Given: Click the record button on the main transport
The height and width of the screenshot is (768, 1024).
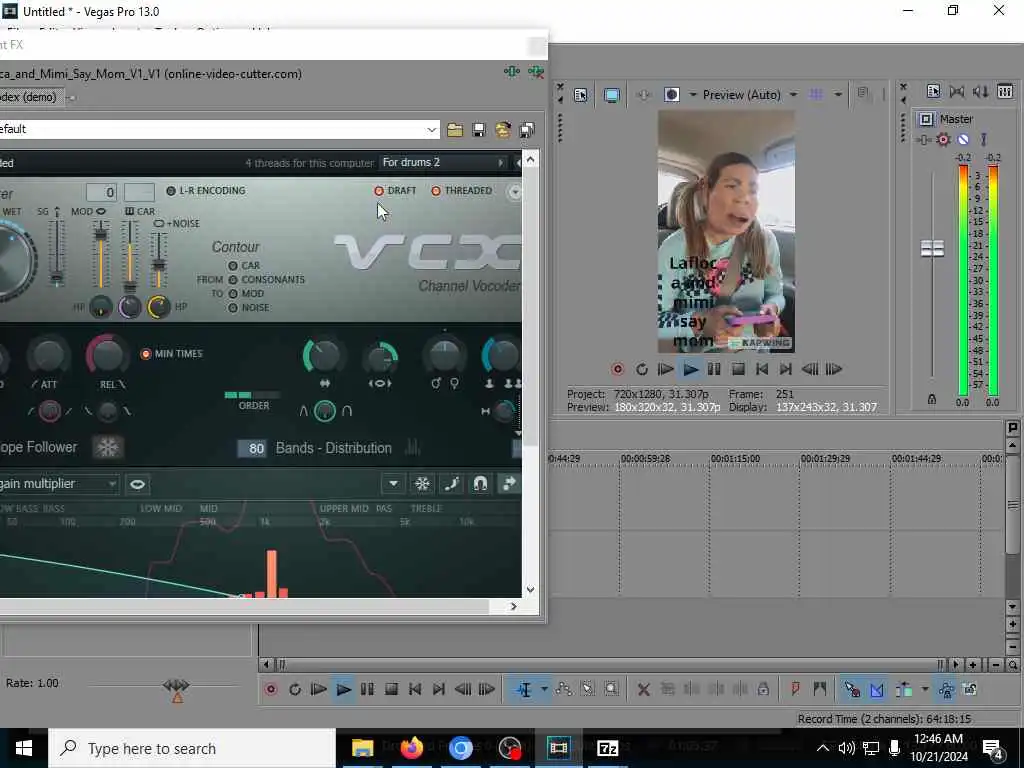Looking at the screenshot, I should pos(271,690).
